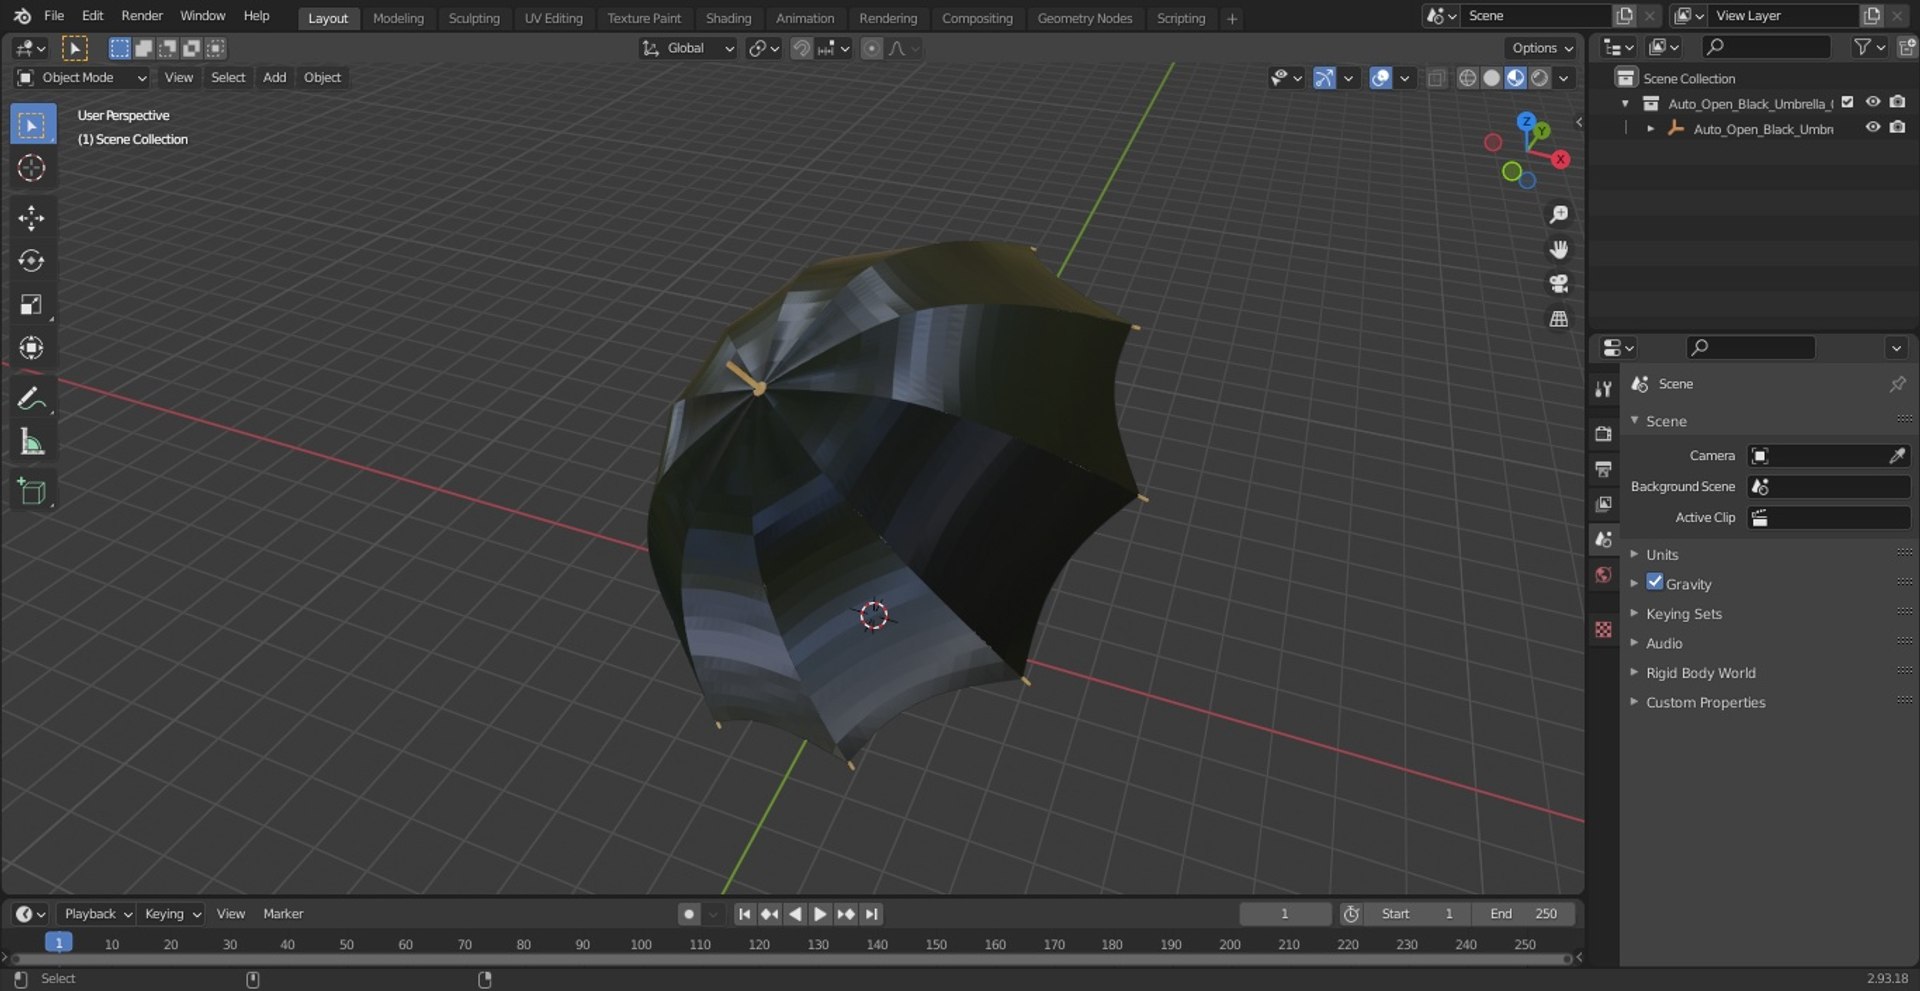This screenshot has width=1920, height=991.
Task: Select the Measure tool
Action: [x=32, y=441]
